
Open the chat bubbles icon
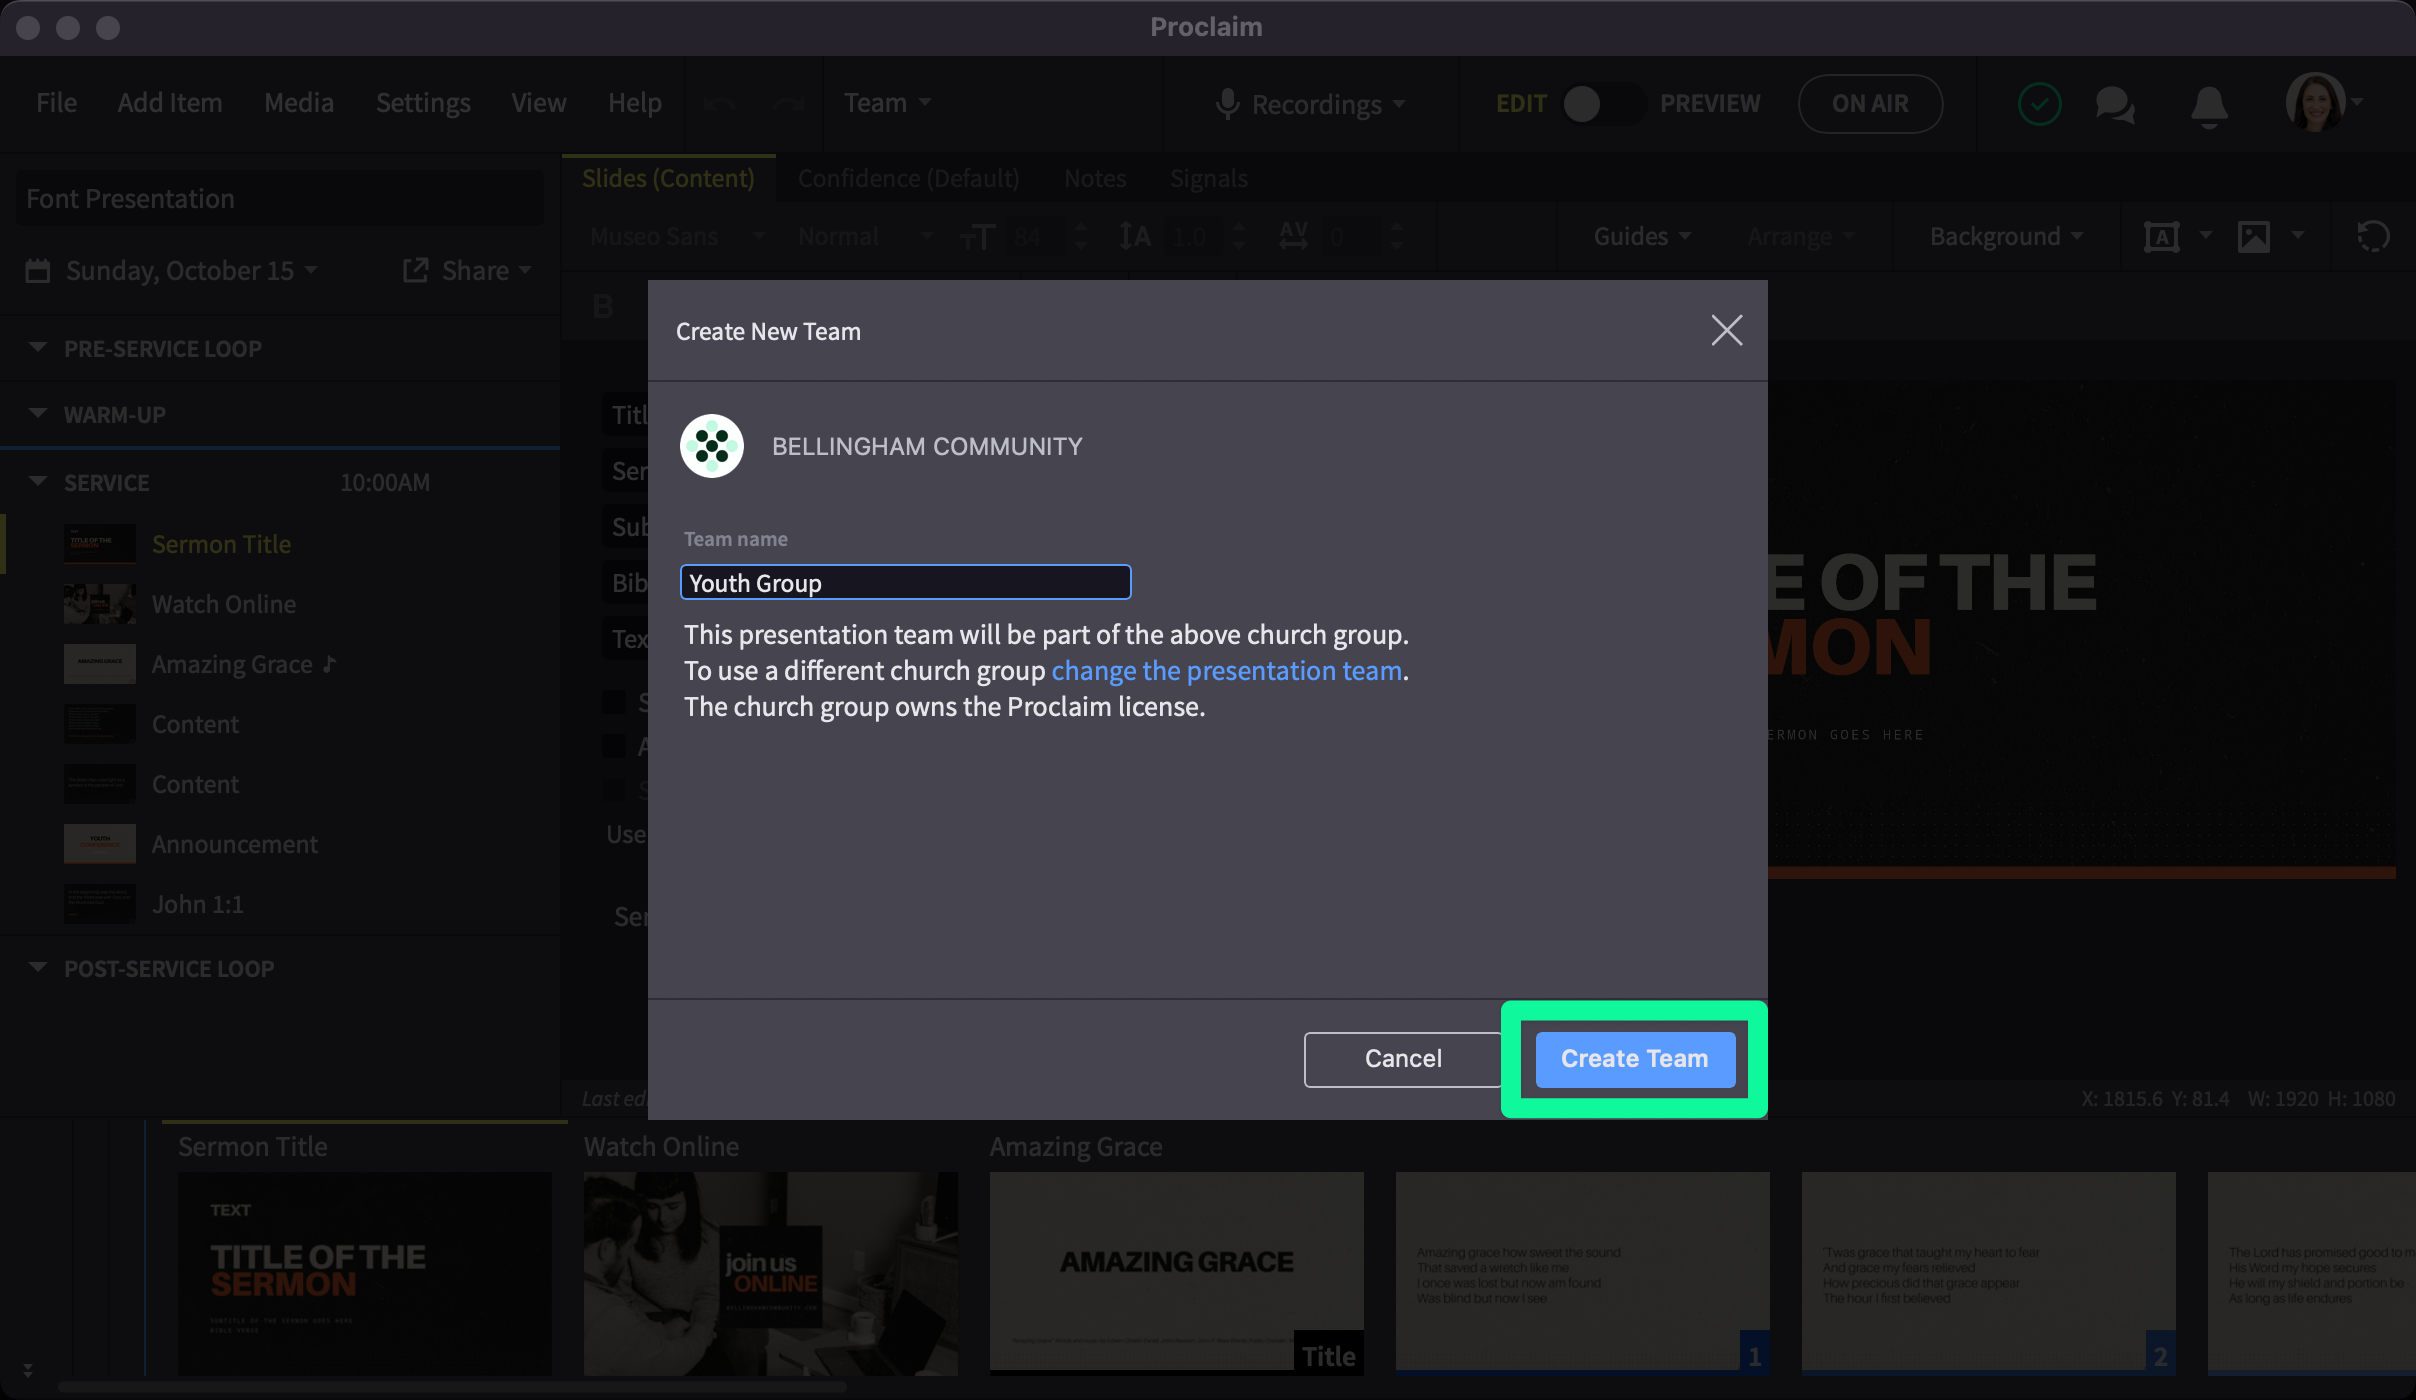coord(2116,104)
